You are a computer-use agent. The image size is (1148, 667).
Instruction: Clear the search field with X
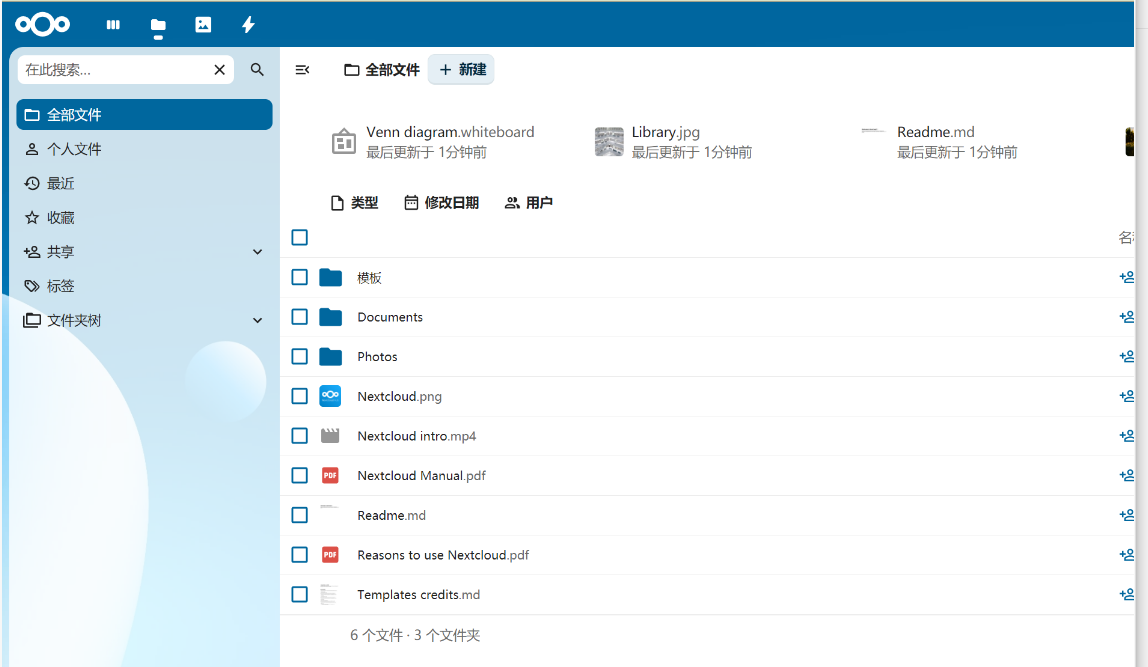pyautogui.click(x=219, y=70)
